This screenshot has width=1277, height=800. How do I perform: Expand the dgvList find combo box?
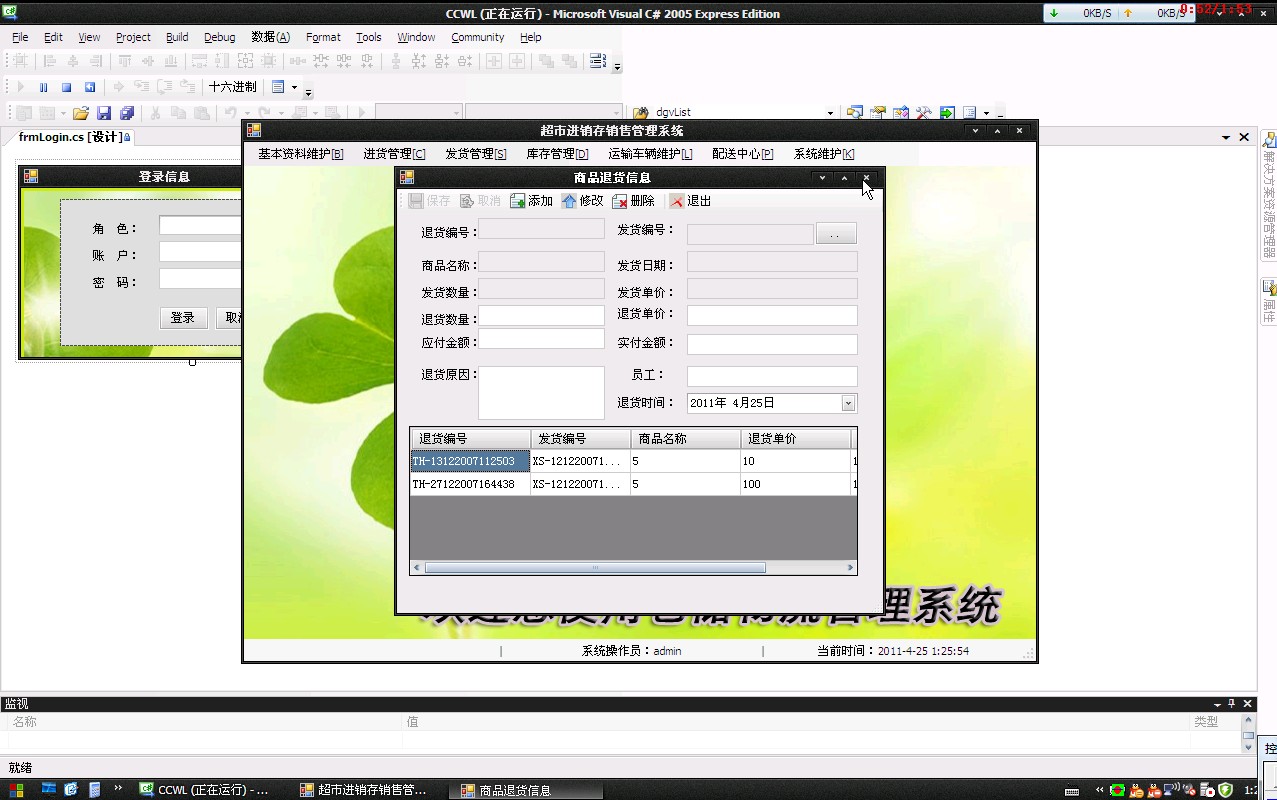830,113
